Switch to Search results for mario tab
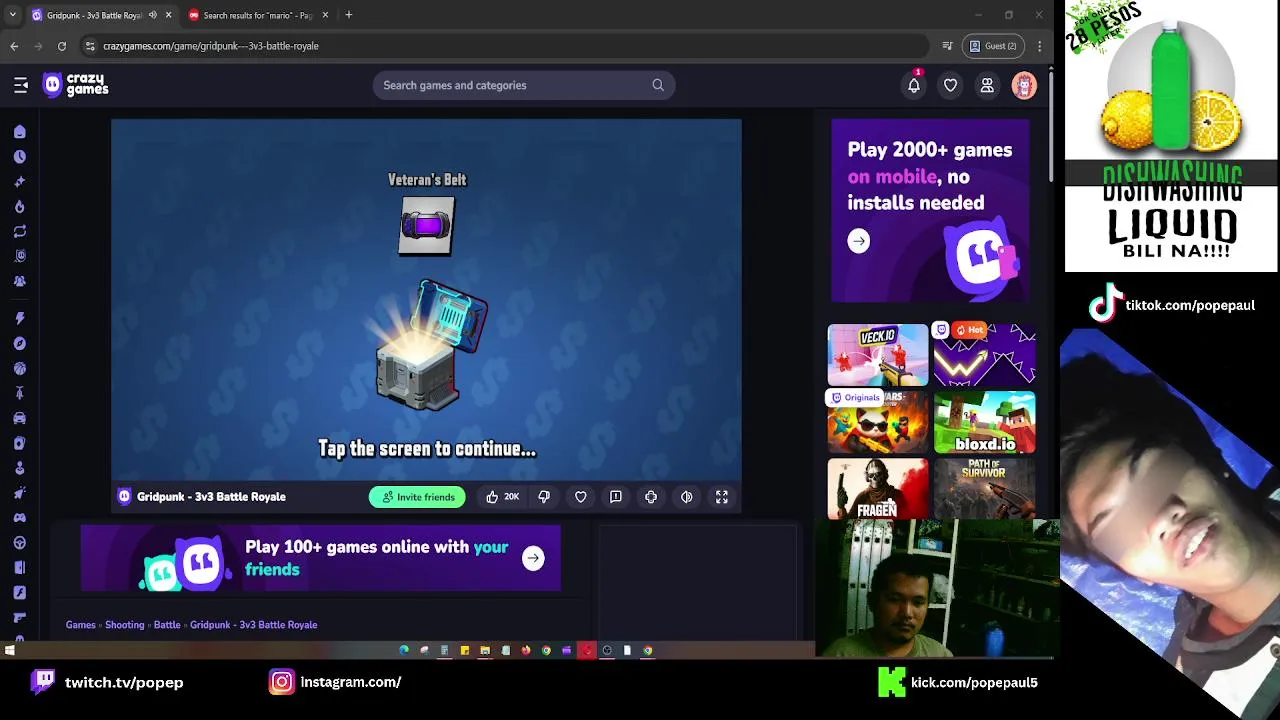This screenshot has height=720, width=1280. click(258, 15)
